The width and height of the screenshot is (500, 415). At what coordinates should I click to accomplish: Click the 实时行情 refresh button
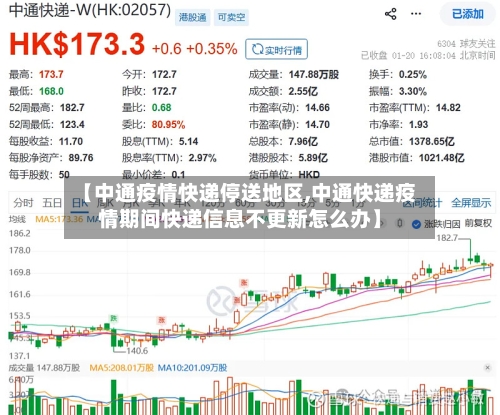click(276, 49)
